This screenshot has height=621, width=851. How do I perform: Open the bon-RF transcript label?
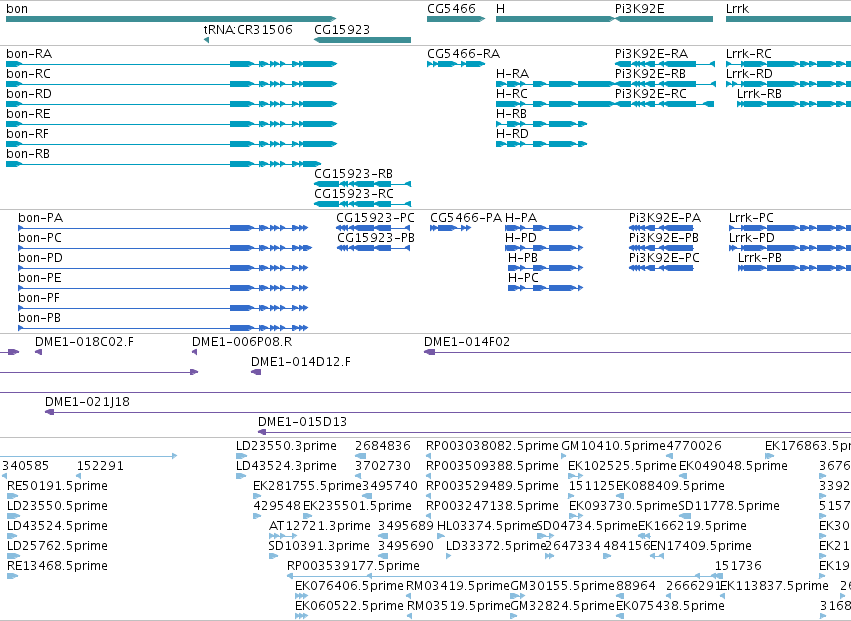pyautogui.click(x=28, y=134)
